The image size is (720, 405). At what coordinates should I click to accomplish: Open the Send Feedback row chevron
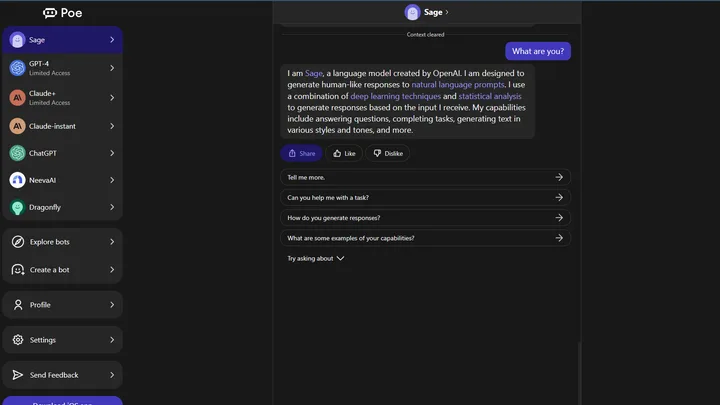point(112,375)
